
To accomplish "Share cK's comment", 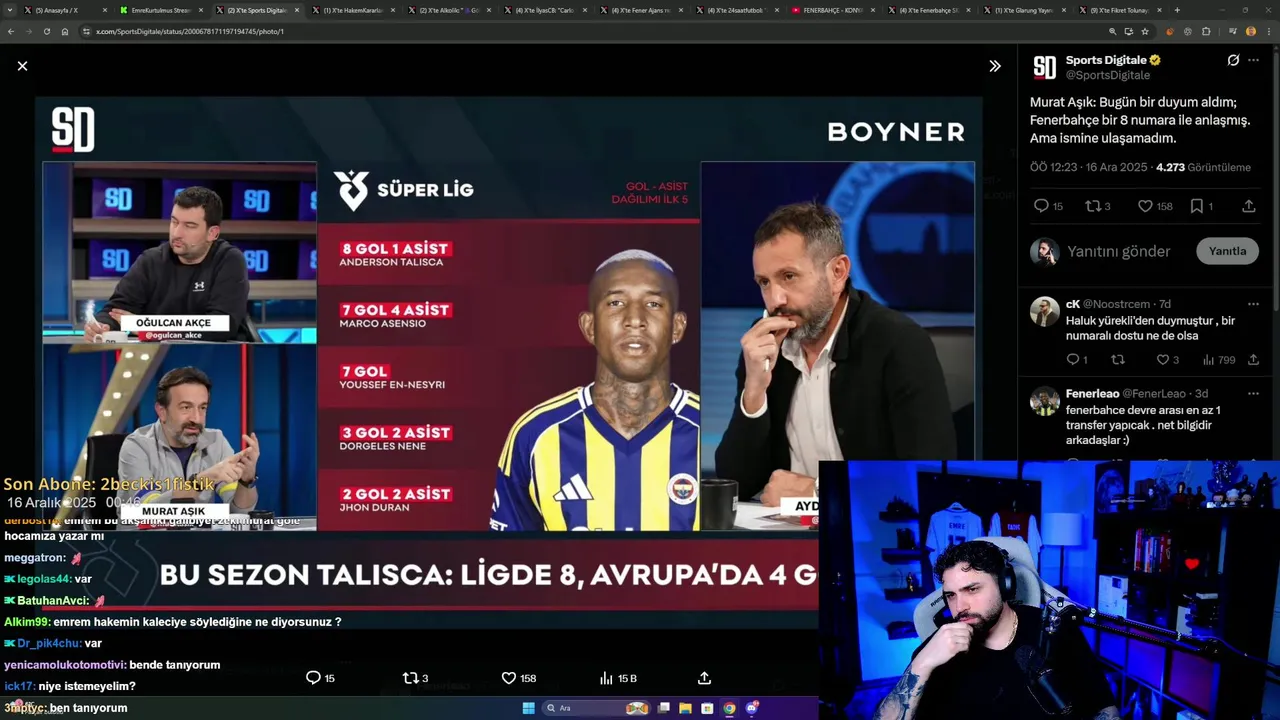I will click(x=1253, y=359).
